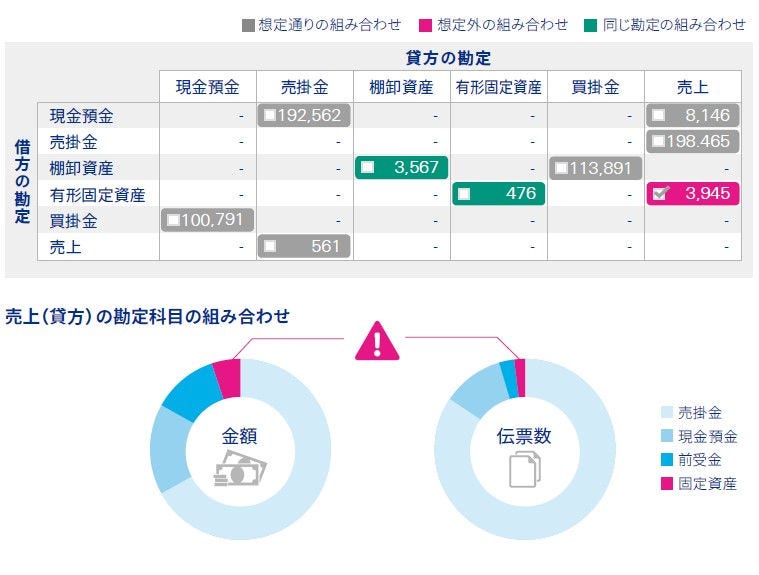
Task: Click the 有形固定資産 row label
Action: point(98,194)
